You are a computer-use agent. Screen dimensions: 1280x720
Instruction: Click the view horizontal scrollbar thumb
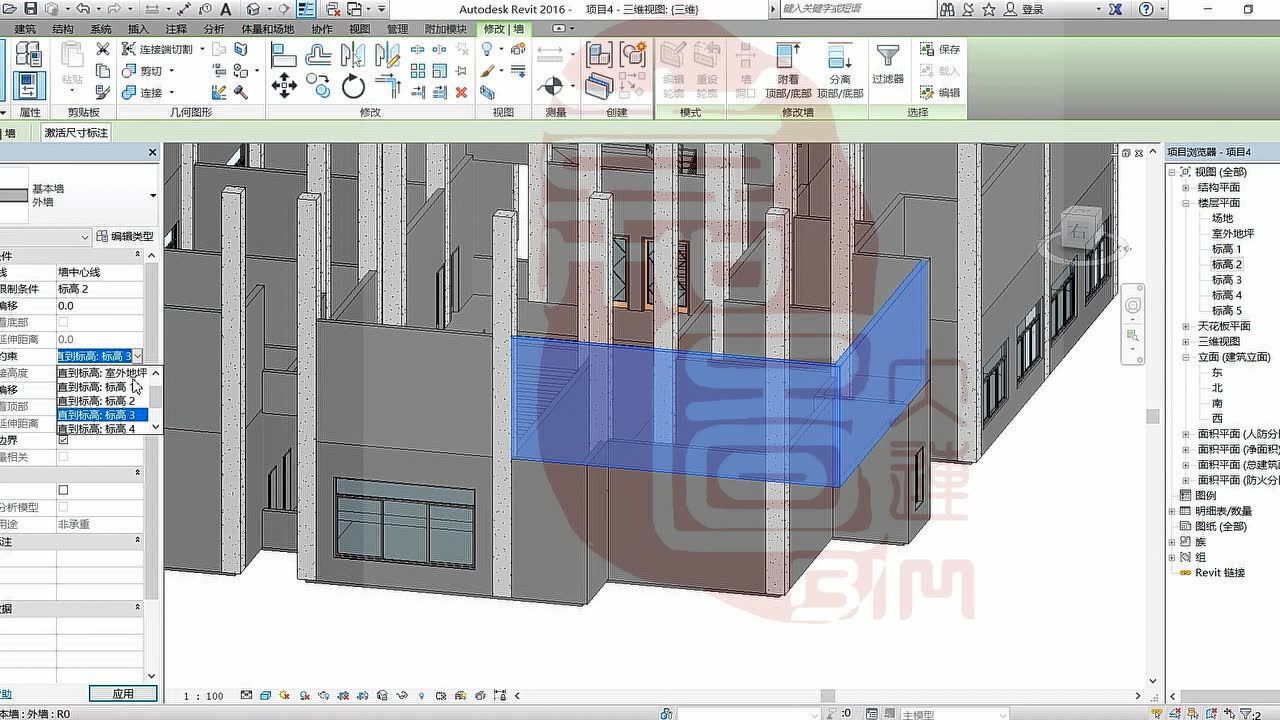(827, 695)
